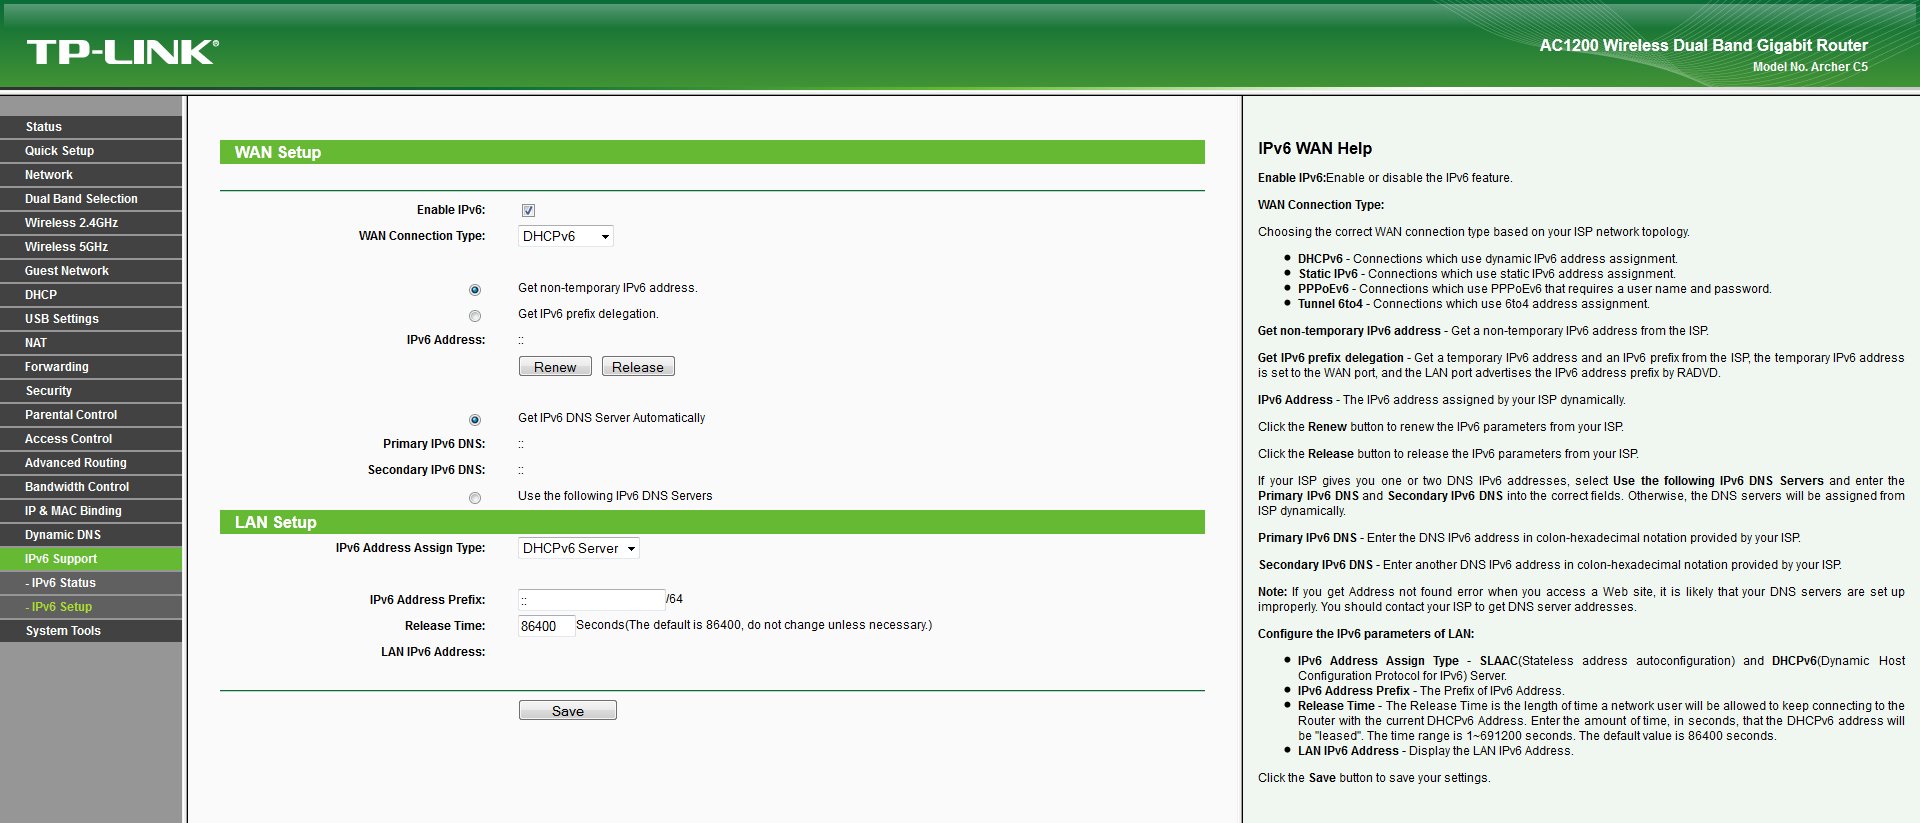Screen dimensions: 1920x823
Task: Open the Access Control menu
Action: [x=91, y=439]
